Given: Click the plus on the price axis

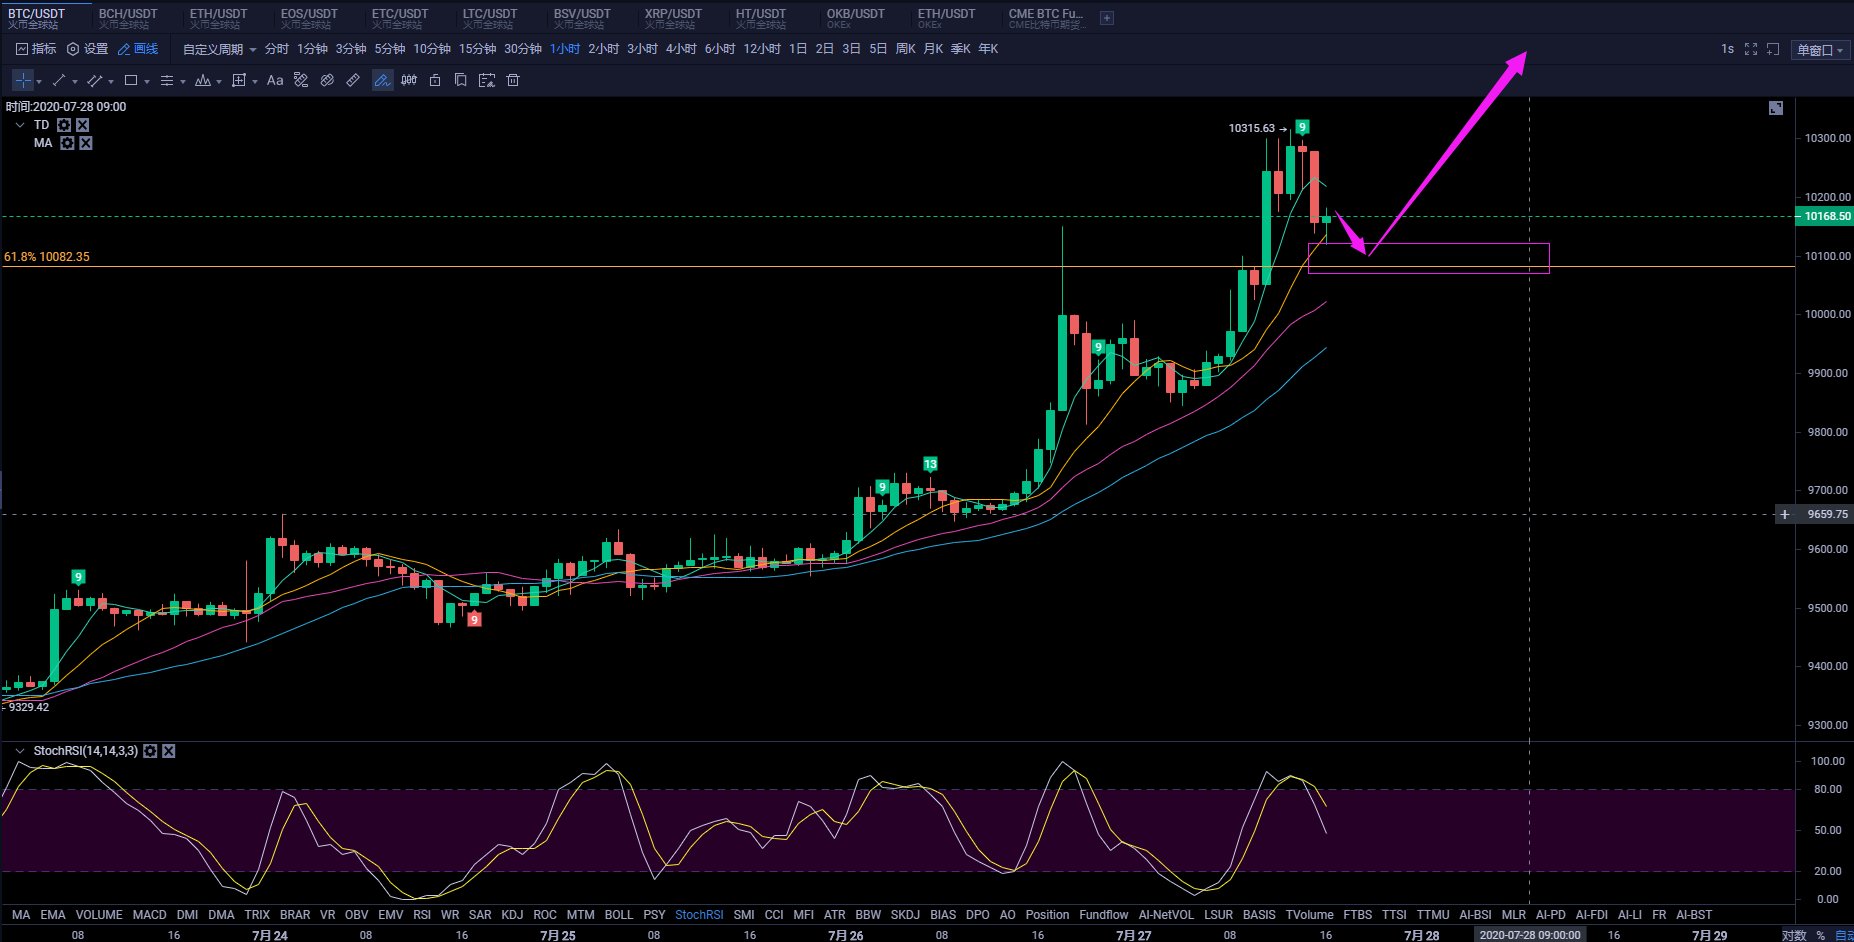Looking at the screenshot, I should click(x=1785, y=515).
